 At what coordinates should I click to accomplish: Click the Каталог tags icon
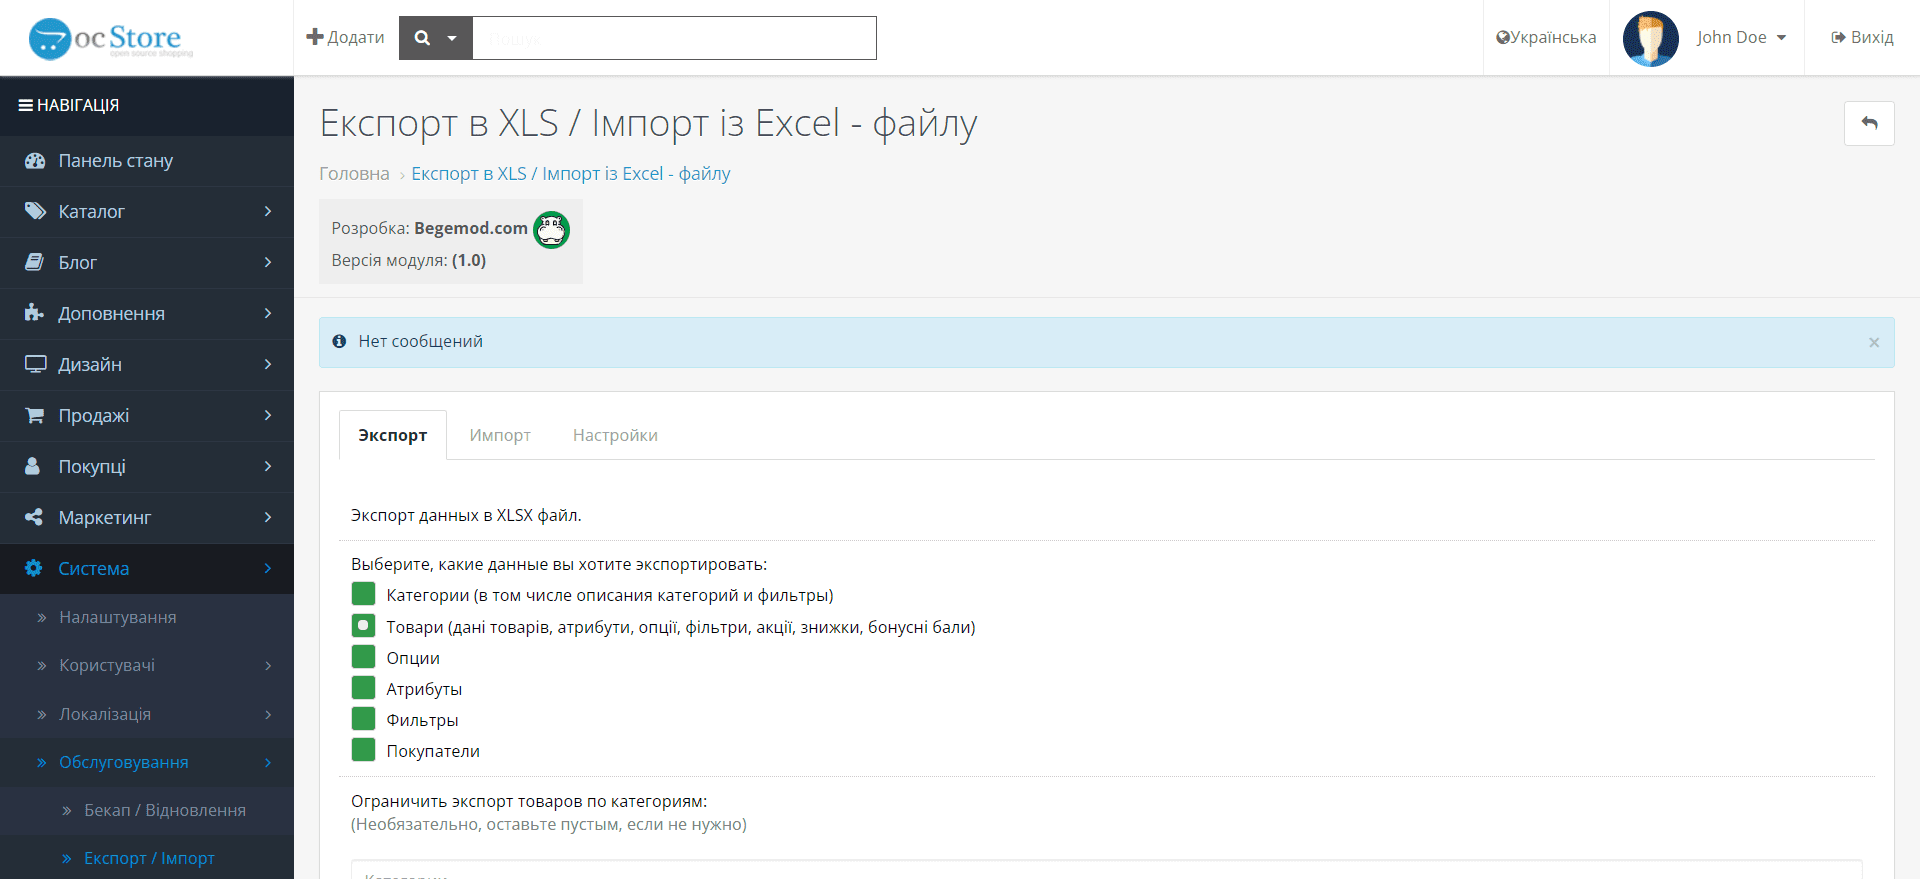35,212
